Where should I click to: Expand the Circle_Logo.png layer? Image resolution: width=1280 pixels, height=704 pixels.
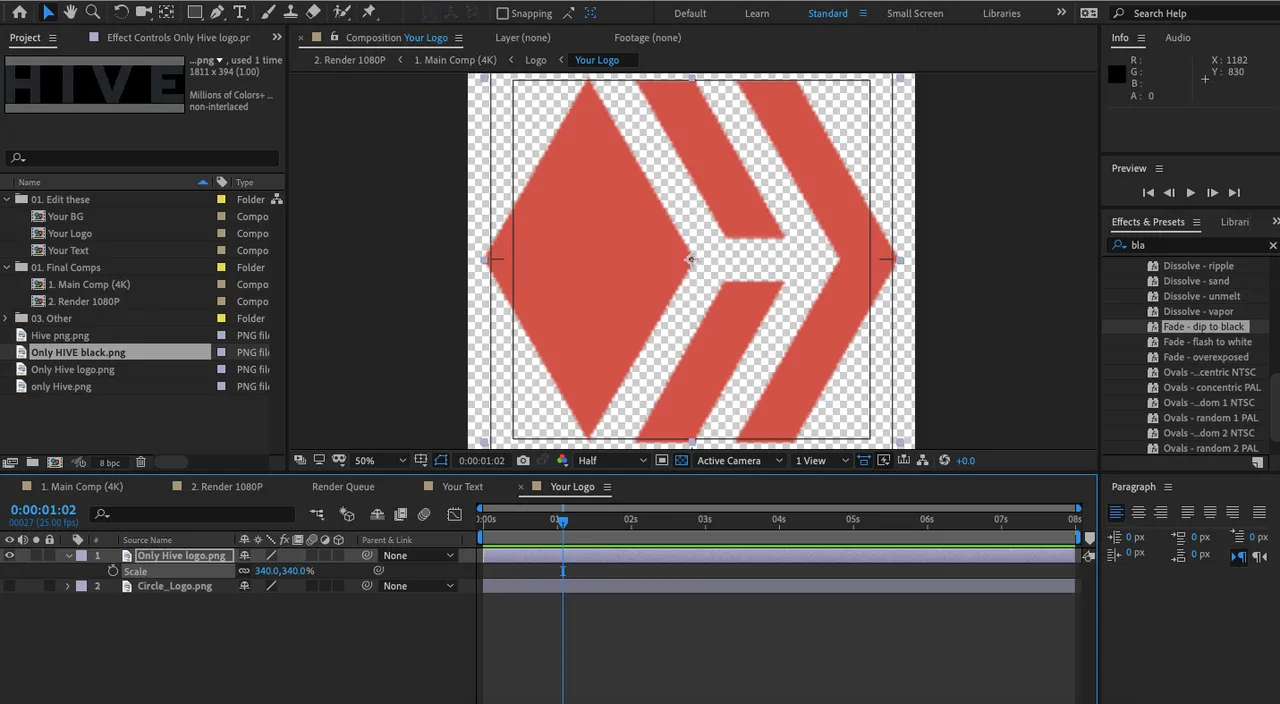click(67, 586)
